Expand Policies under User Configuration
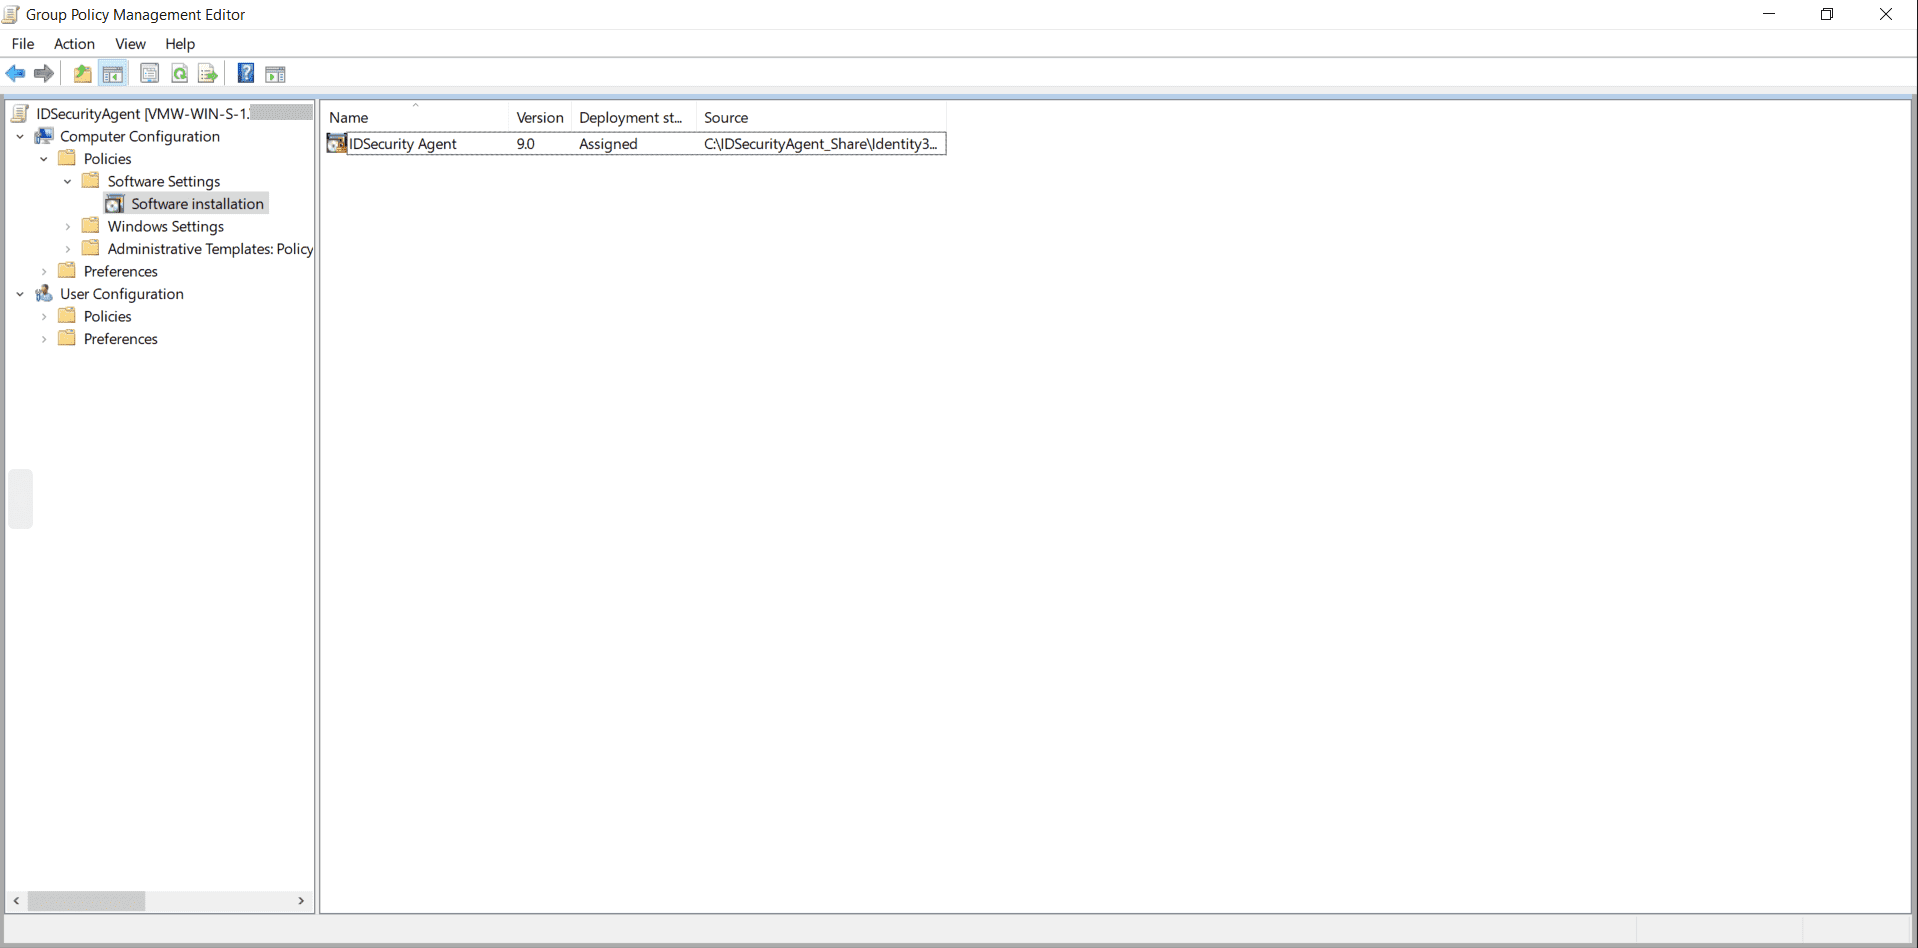1918x948 pixels. click(x=44, y=316)
